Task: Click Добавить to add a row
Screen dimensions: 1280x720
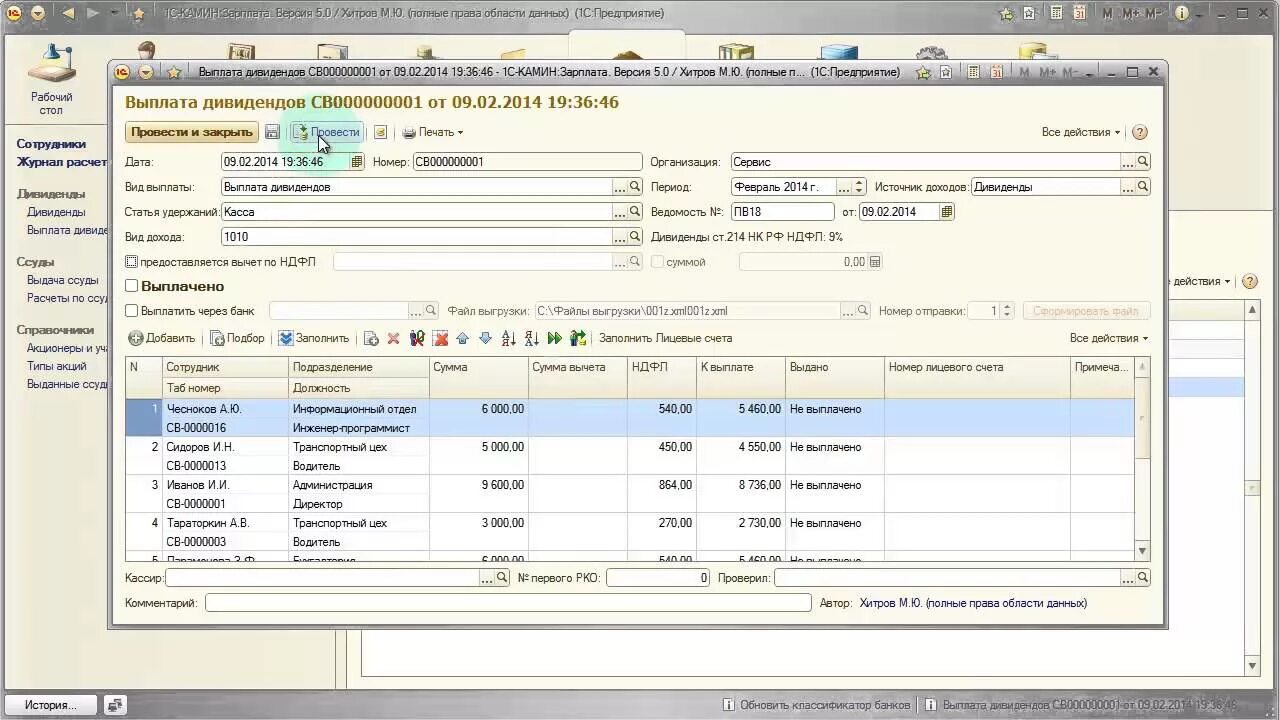Action: pyautogui.click(x=161, y=338)
